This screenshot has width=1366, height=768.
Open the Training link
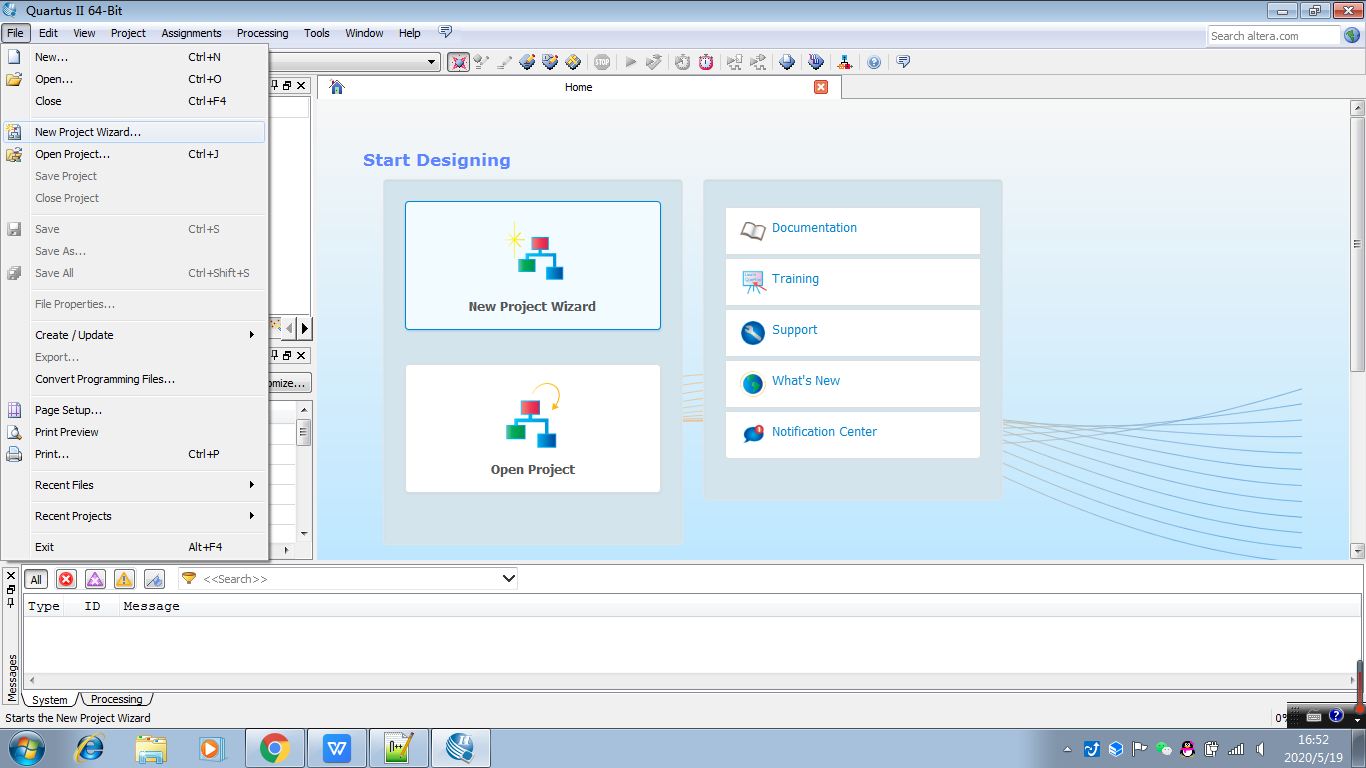click(x=795, y=279)
